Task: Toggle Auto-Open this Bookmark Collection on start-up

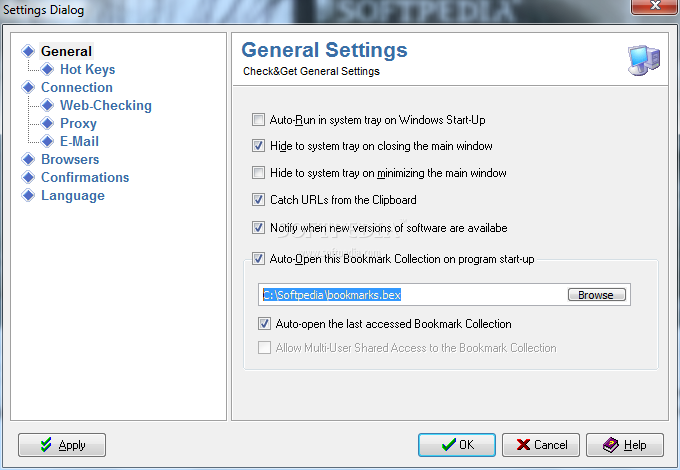Action: pos(258,259)
